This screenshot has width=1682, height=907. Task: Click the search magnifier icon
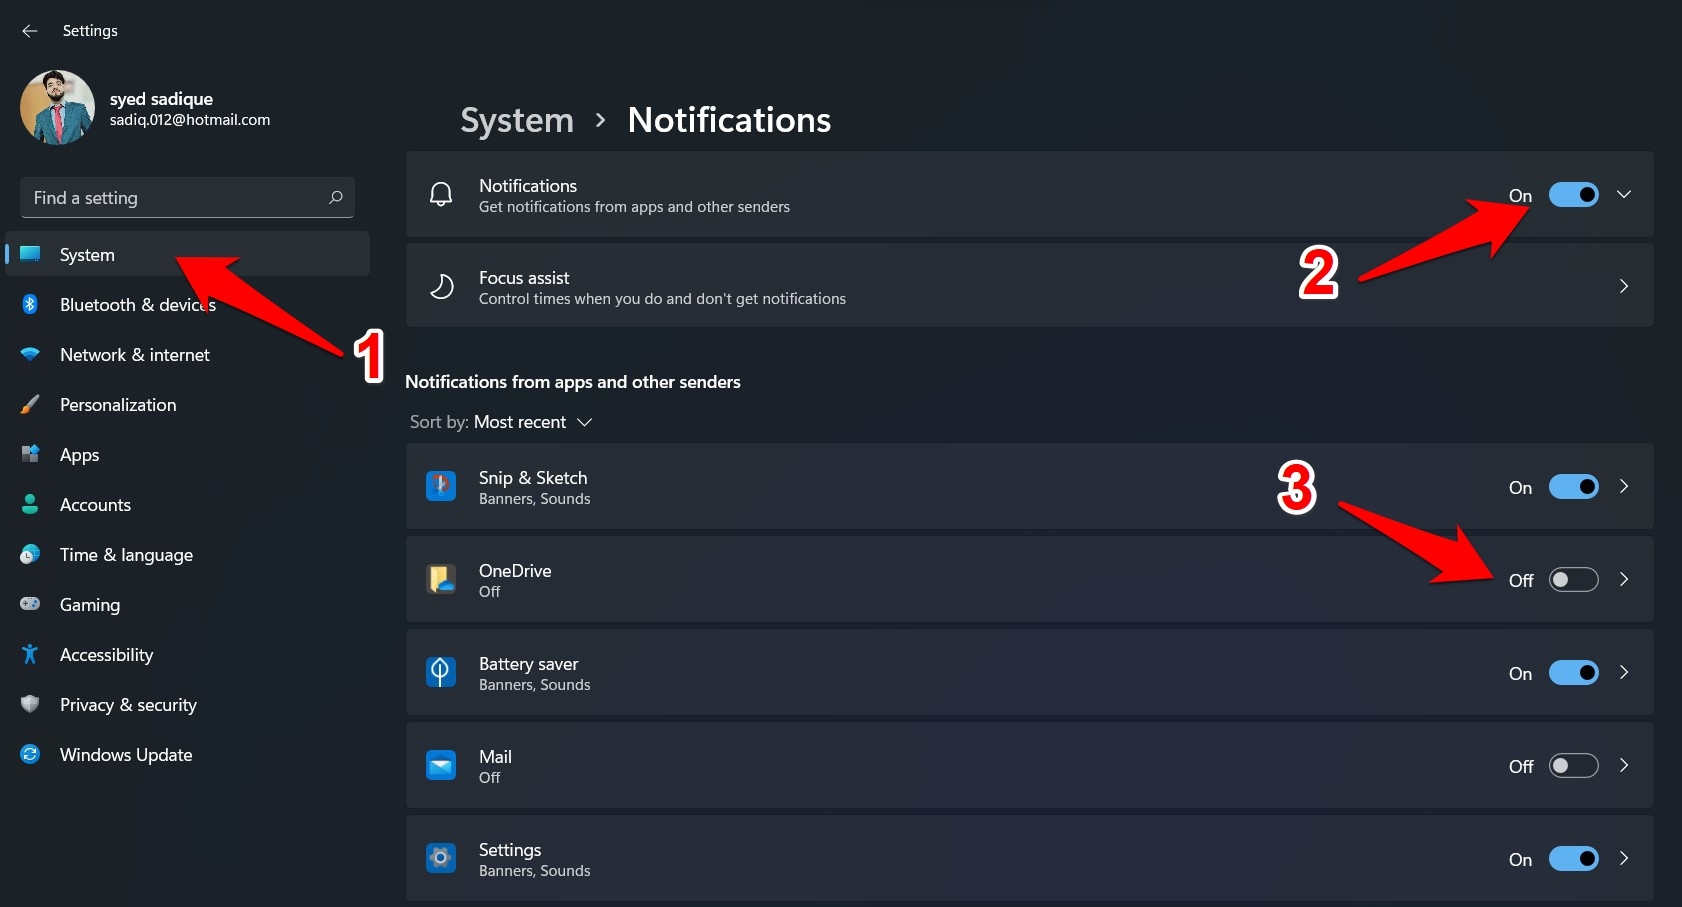coord(336,198)
